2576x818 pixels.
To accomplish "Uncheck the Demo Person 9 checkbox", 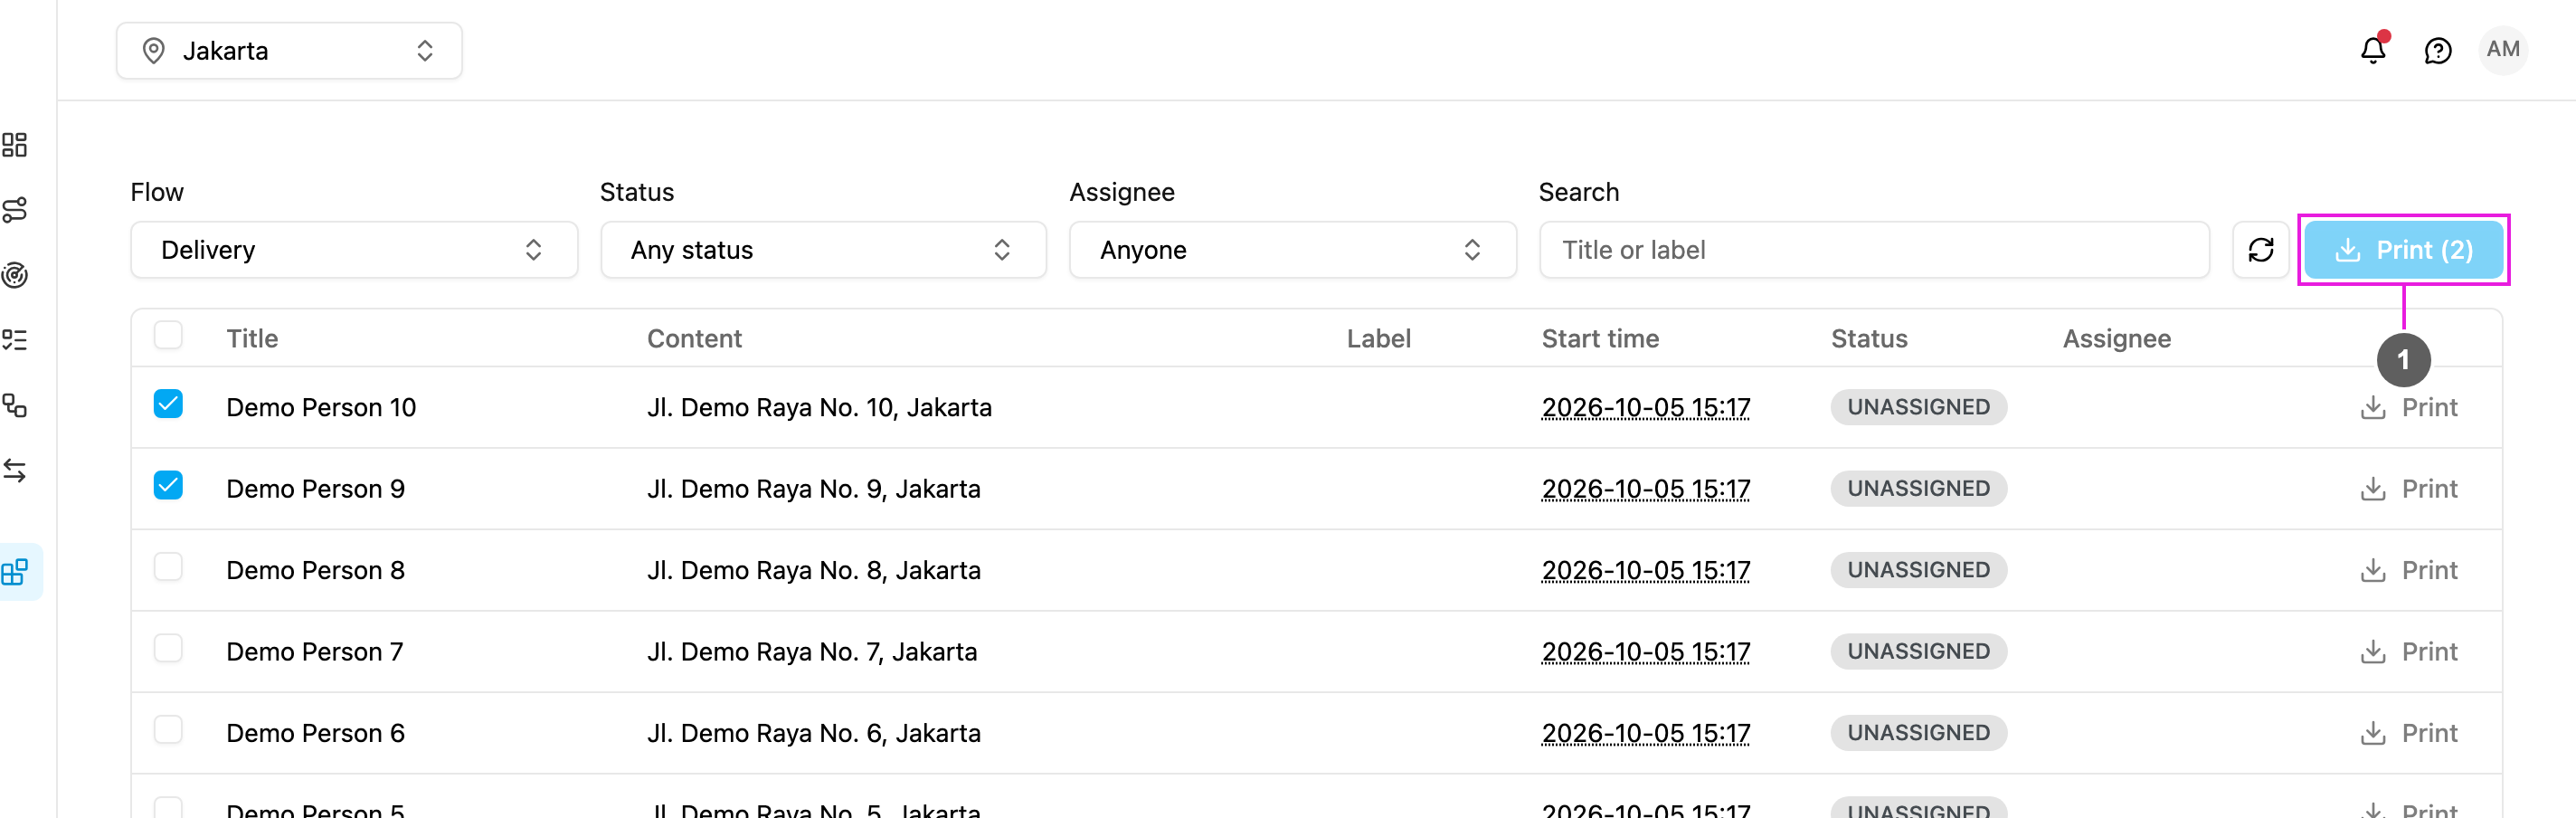I will coord(168,485).
